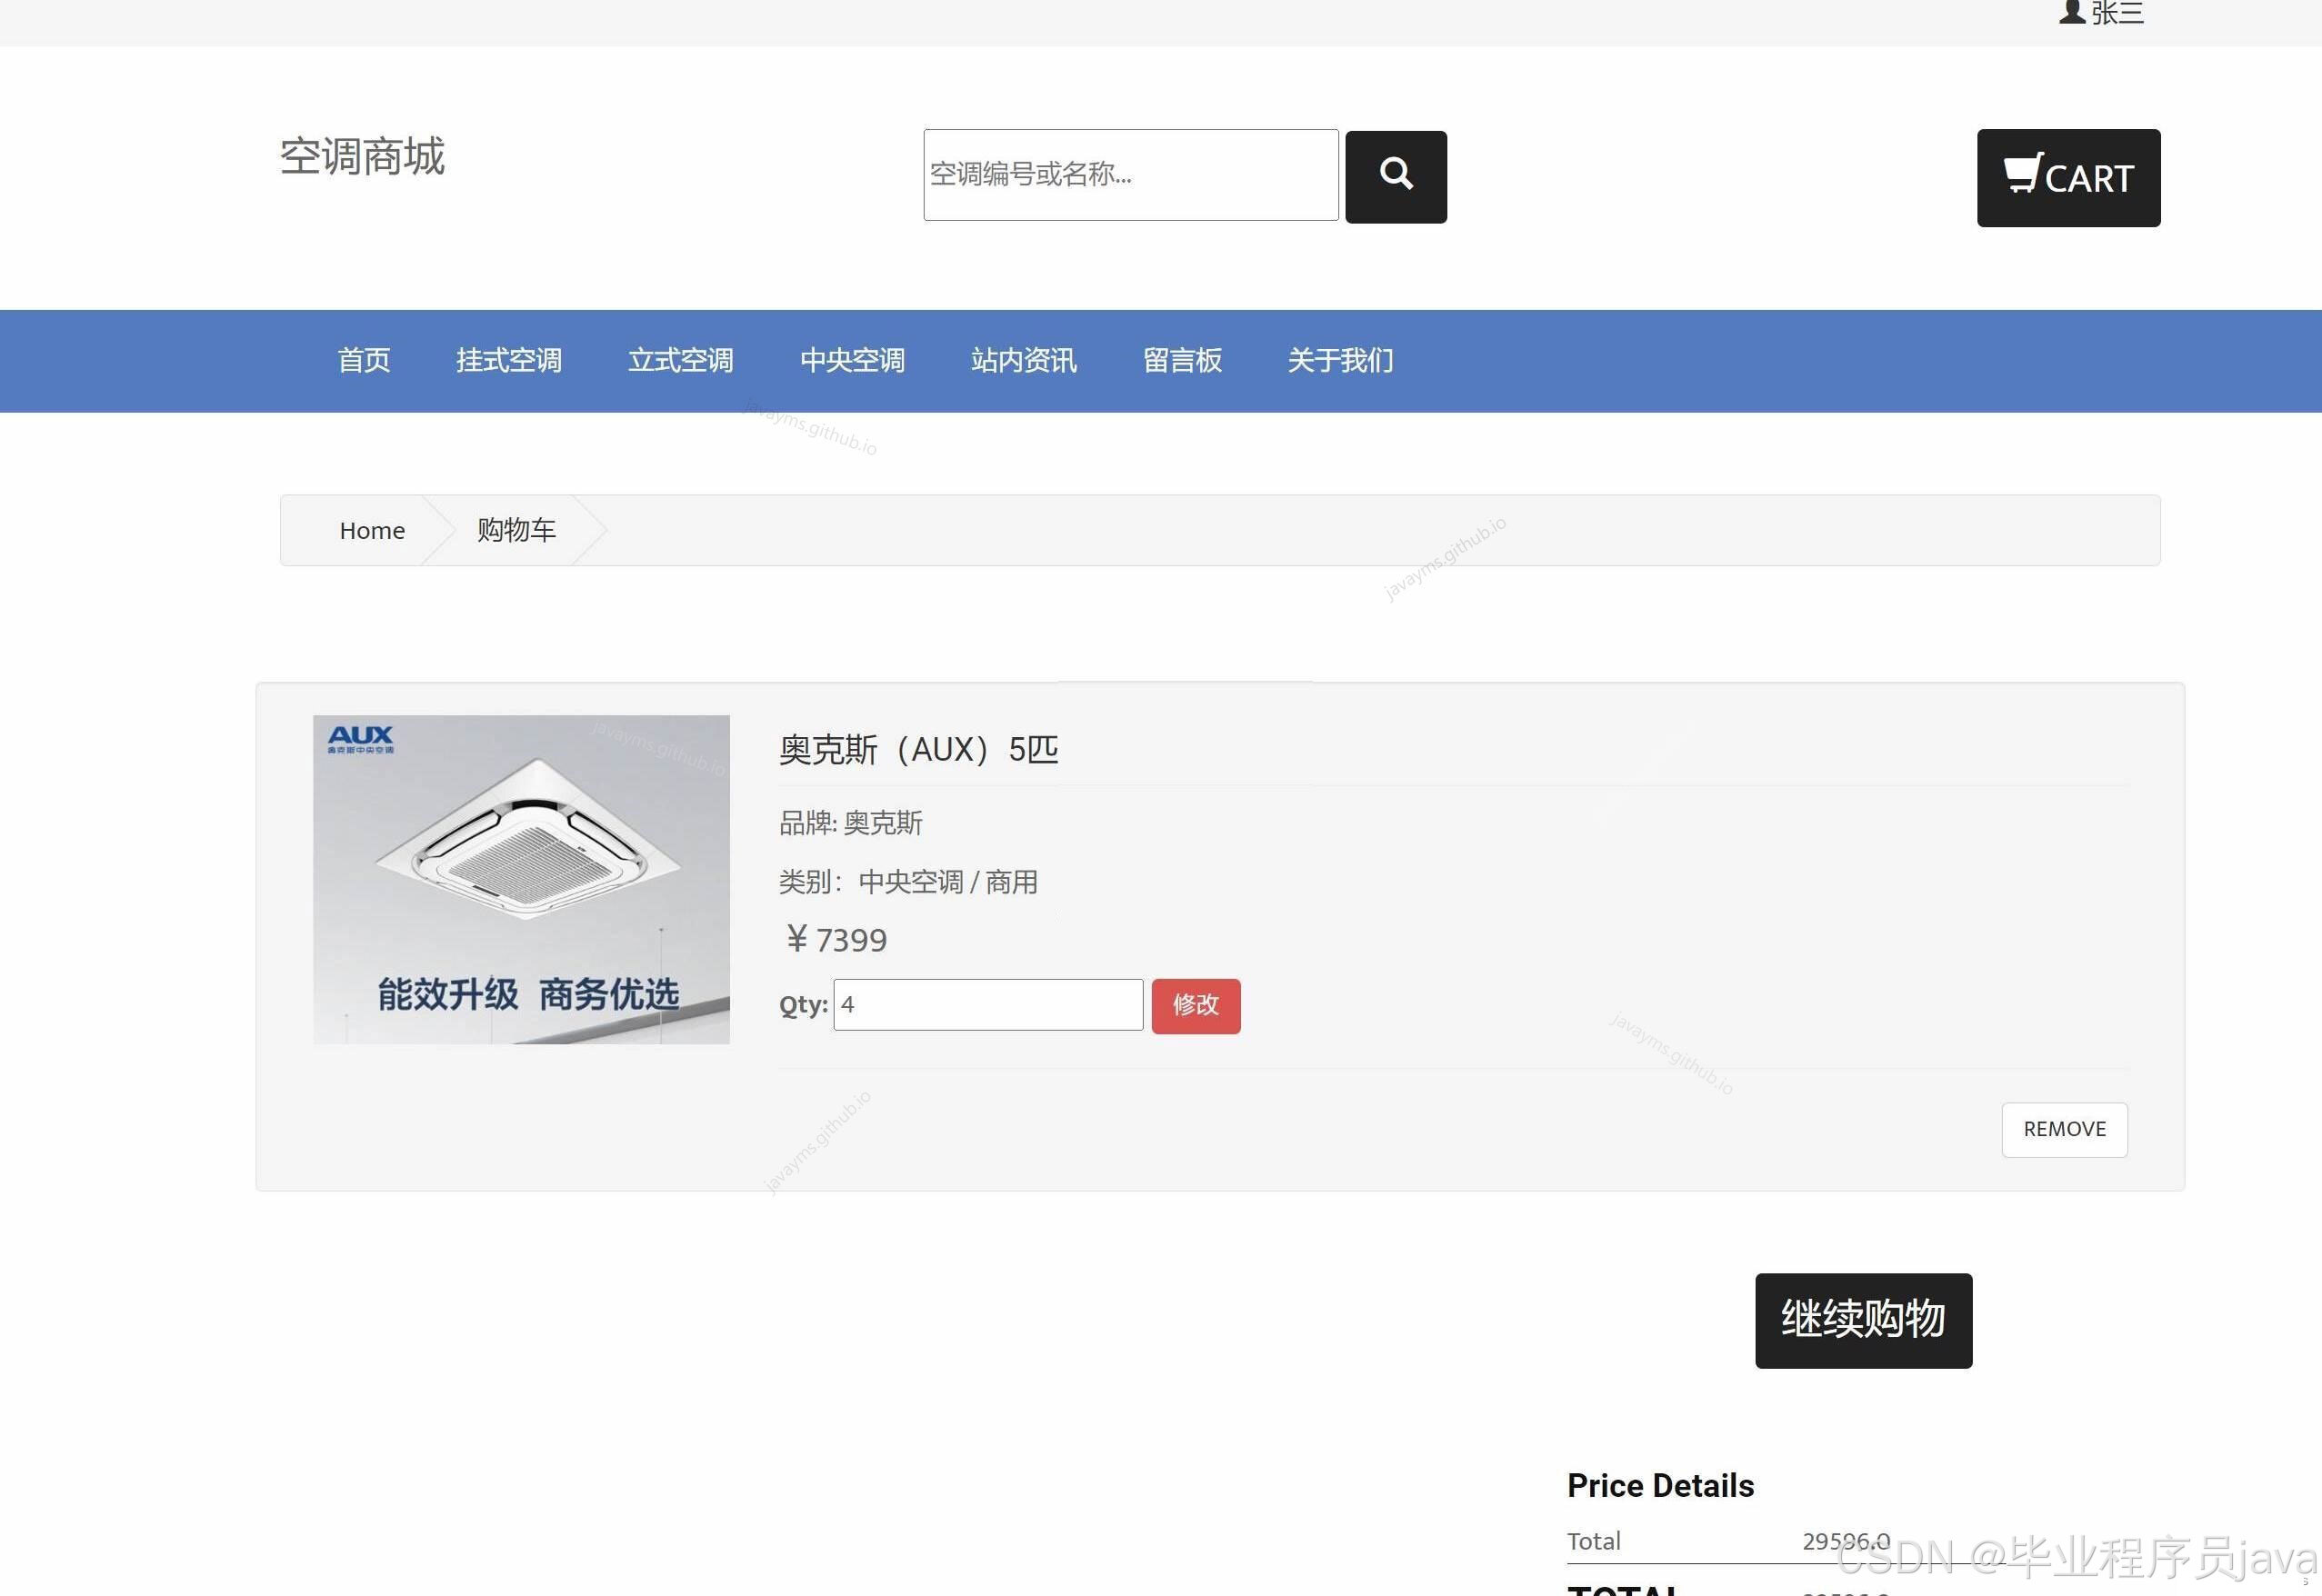Click the search magnifier icon
Image resolution: width=2322 pixels, height=1596 pixels.
click(x=1395, y=176)
